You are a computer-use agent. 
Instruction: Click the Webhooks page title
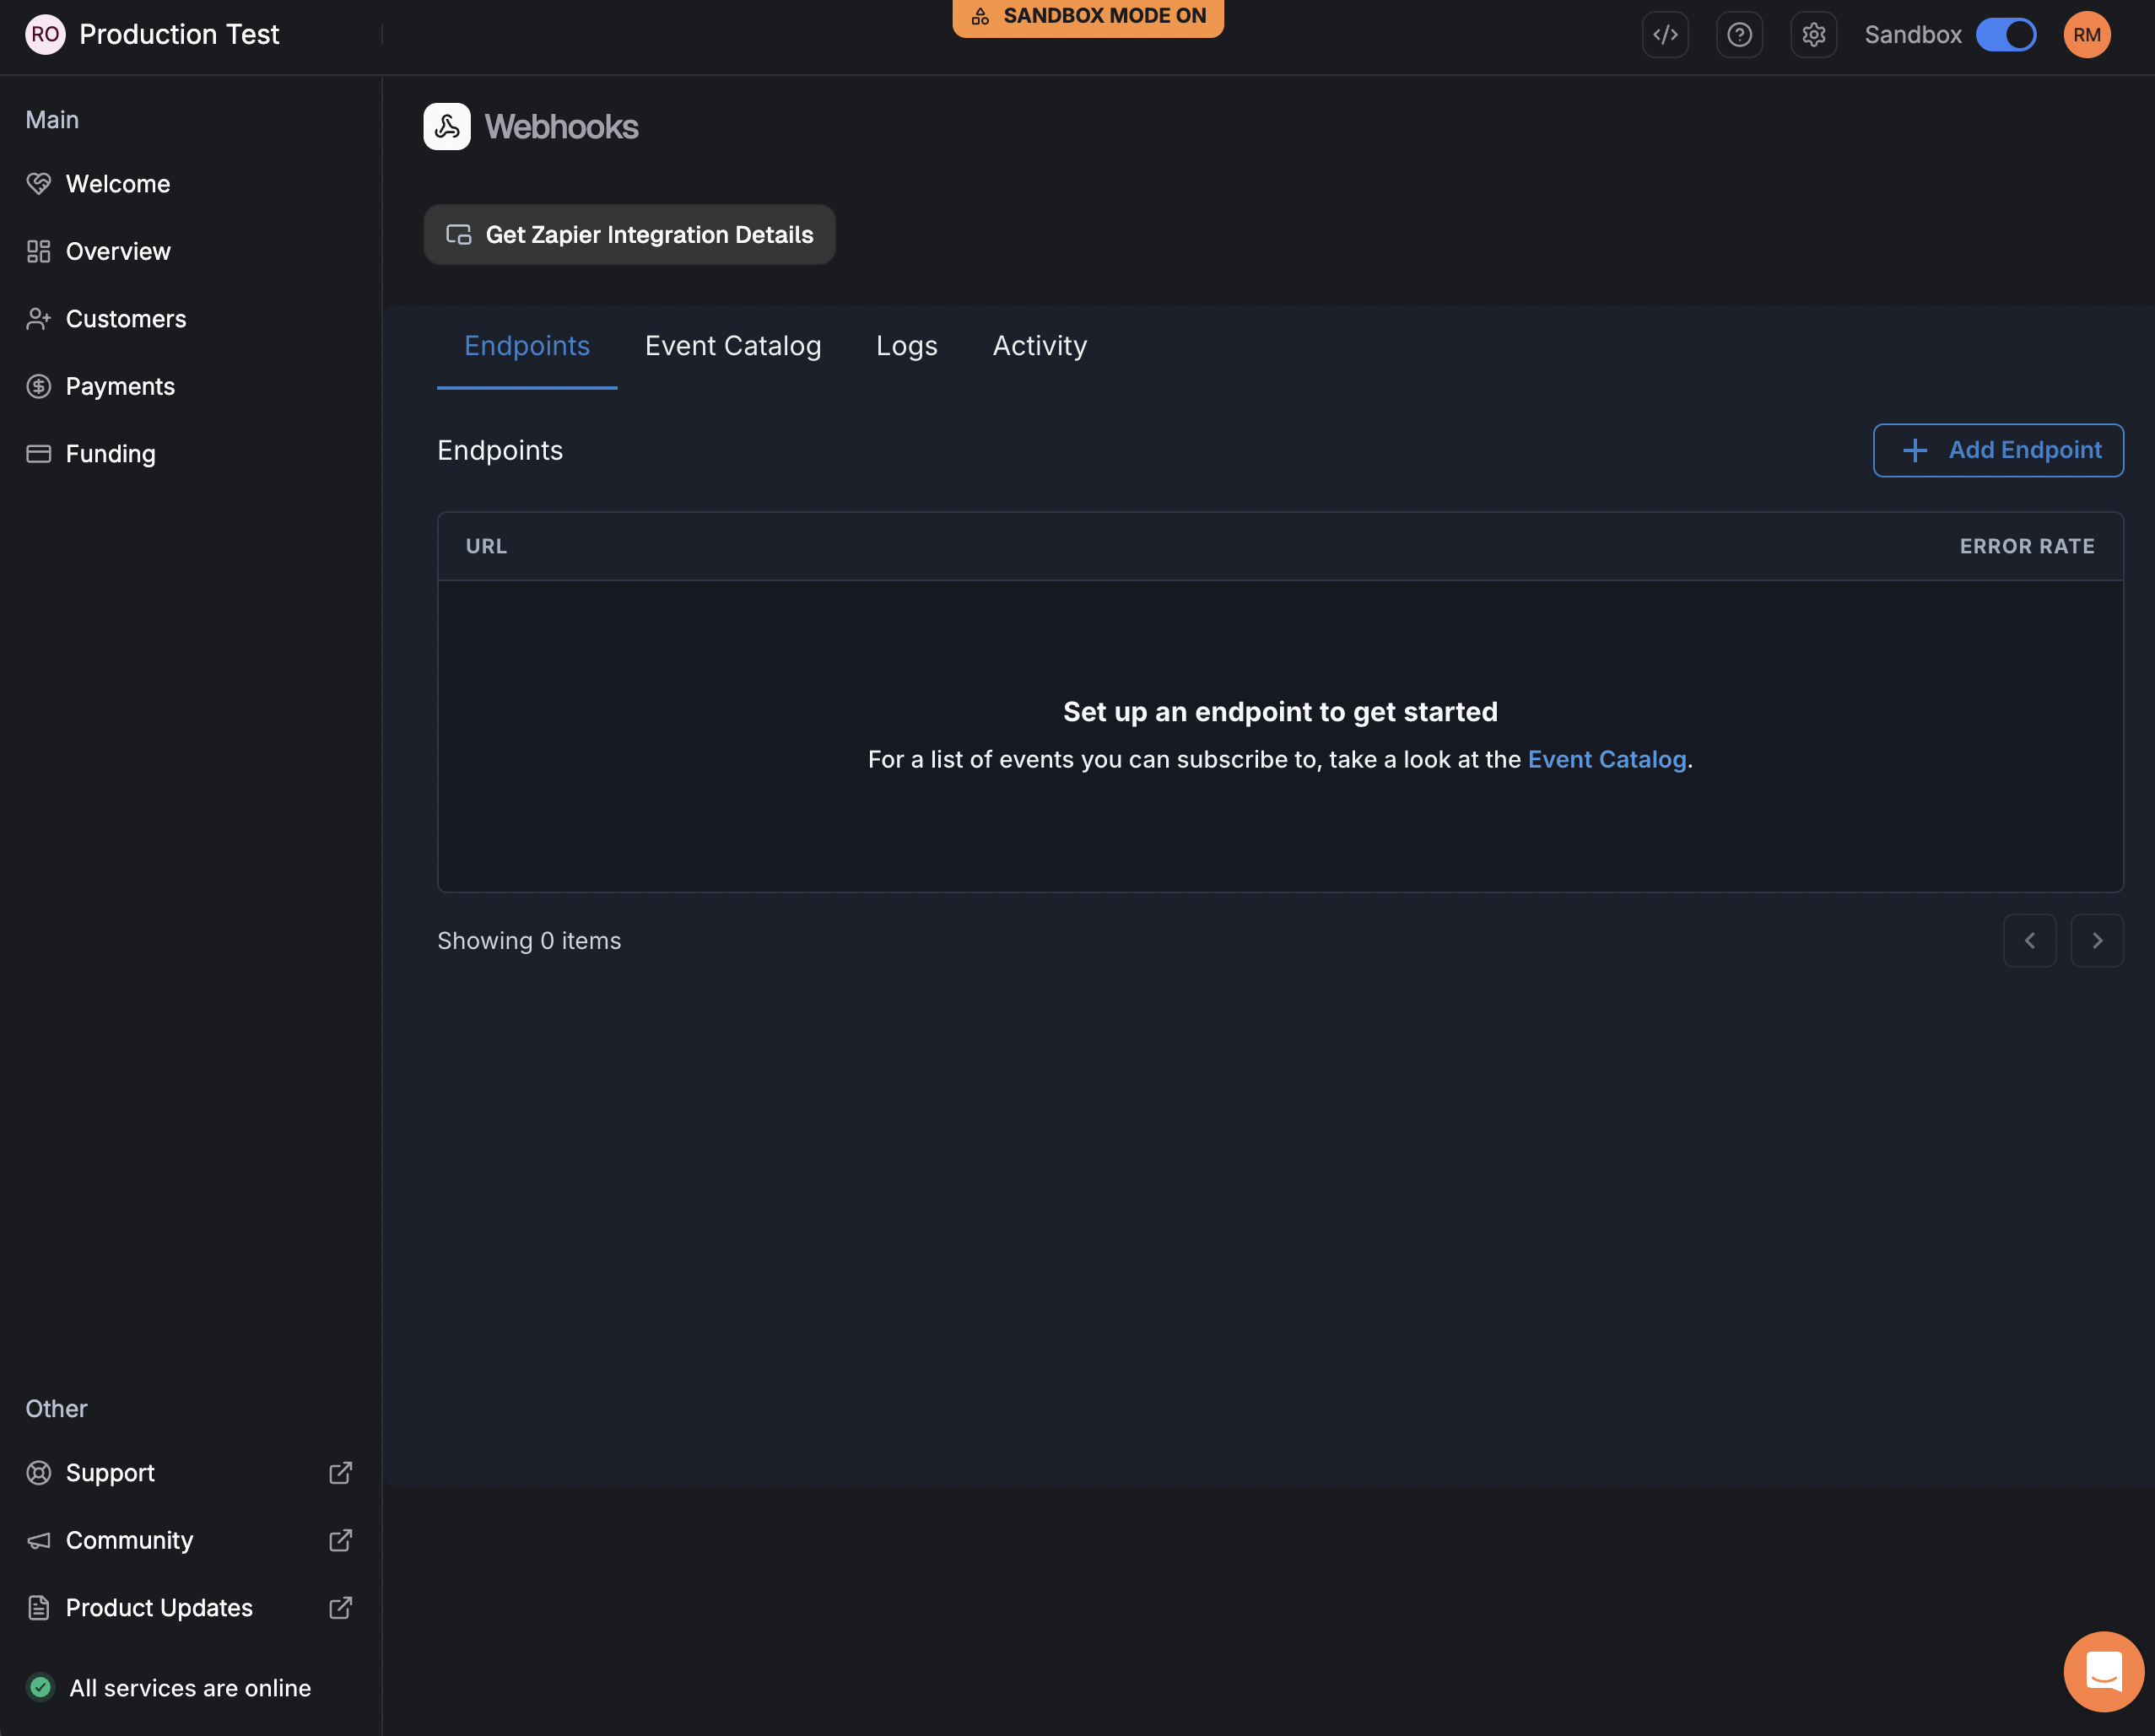[x=561, y=127]
